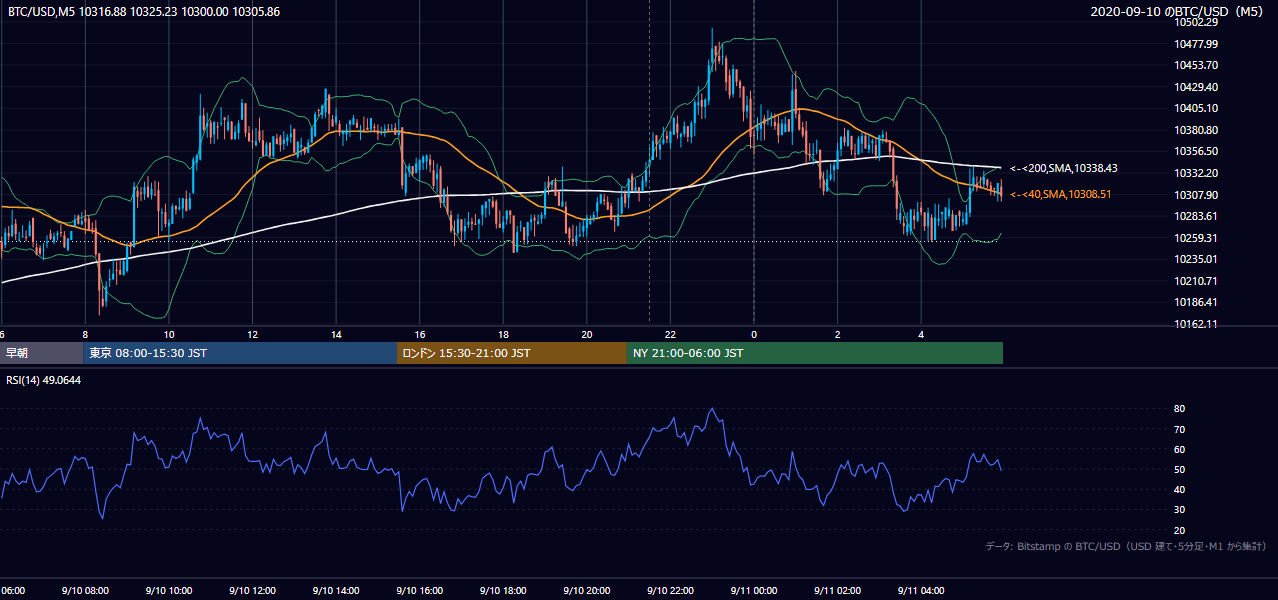Click RSI scale value 40
1278x600 pixels.
coord(1180,489)
